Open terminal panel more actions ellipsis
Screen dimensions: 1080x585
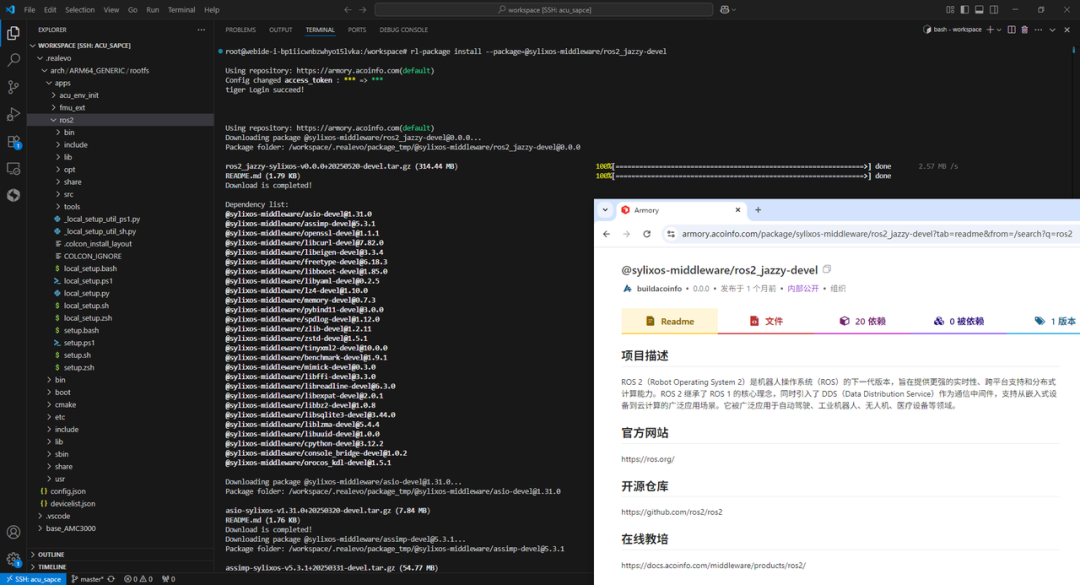[1038, 30]
